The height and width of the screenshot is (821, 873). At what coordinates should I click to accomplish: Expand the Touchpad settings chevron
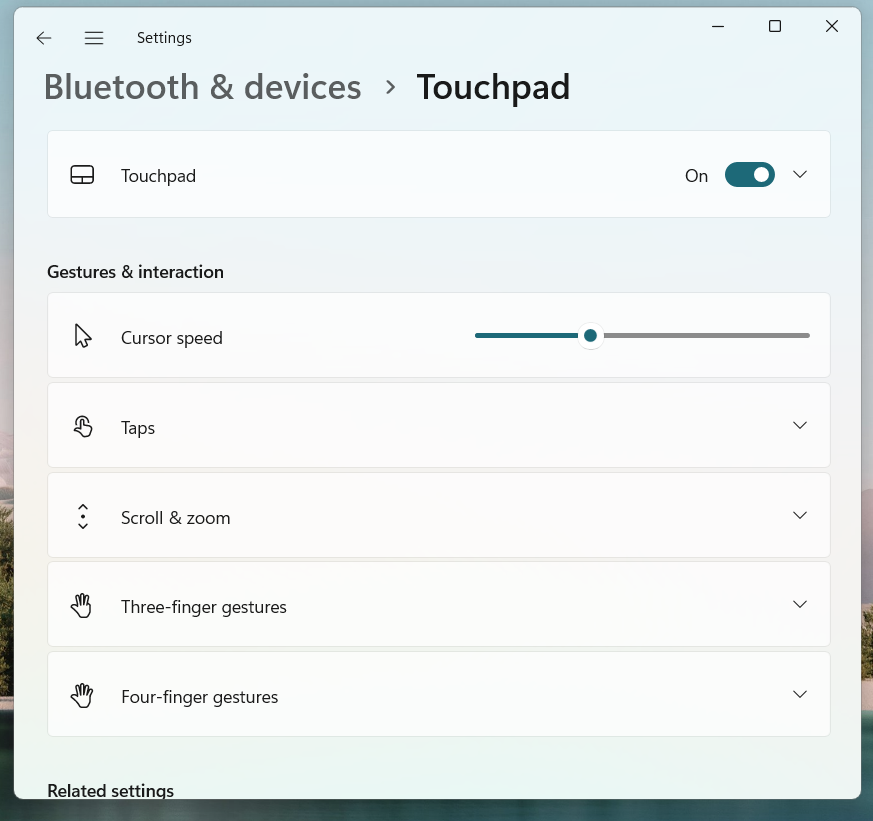[799, 174]
